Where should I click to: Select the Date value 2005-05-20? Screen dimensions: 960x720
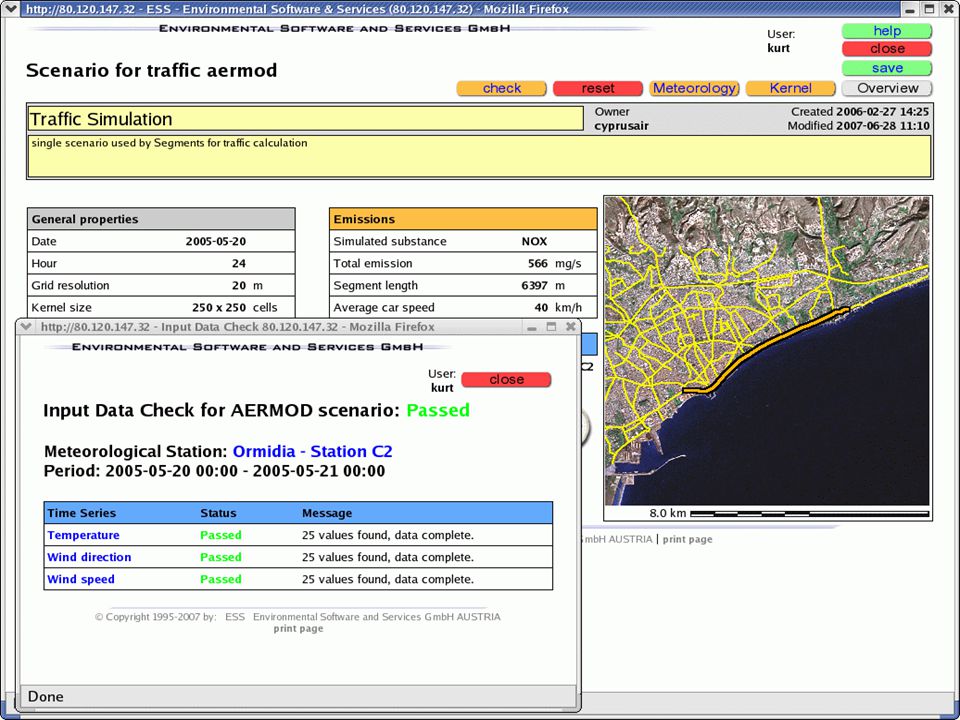216,241
